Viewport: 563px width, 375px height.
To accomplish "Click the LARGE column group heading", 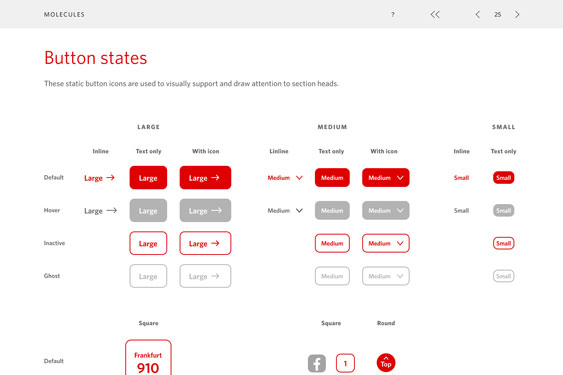I will coord(148,127).
